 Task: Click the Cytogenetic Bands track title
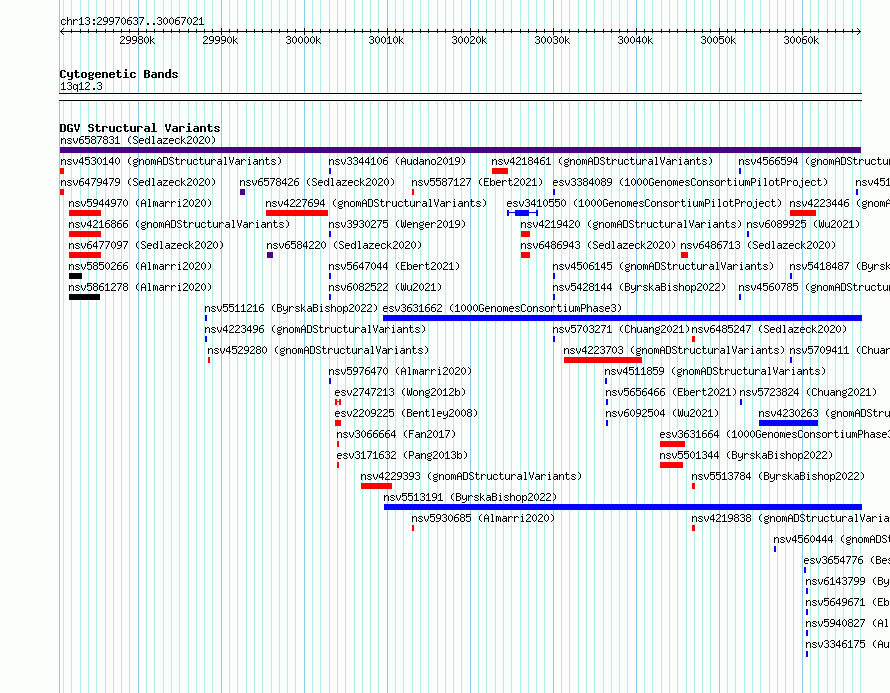119,74
